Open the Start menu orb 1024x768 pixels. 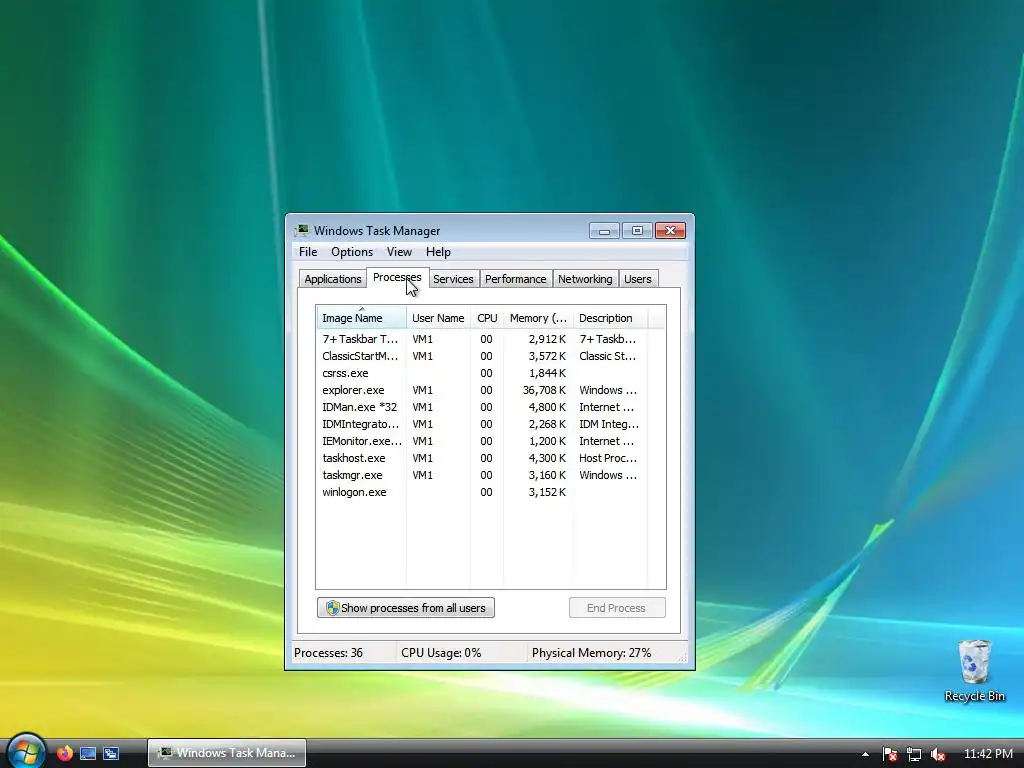(x=26, y=752)
